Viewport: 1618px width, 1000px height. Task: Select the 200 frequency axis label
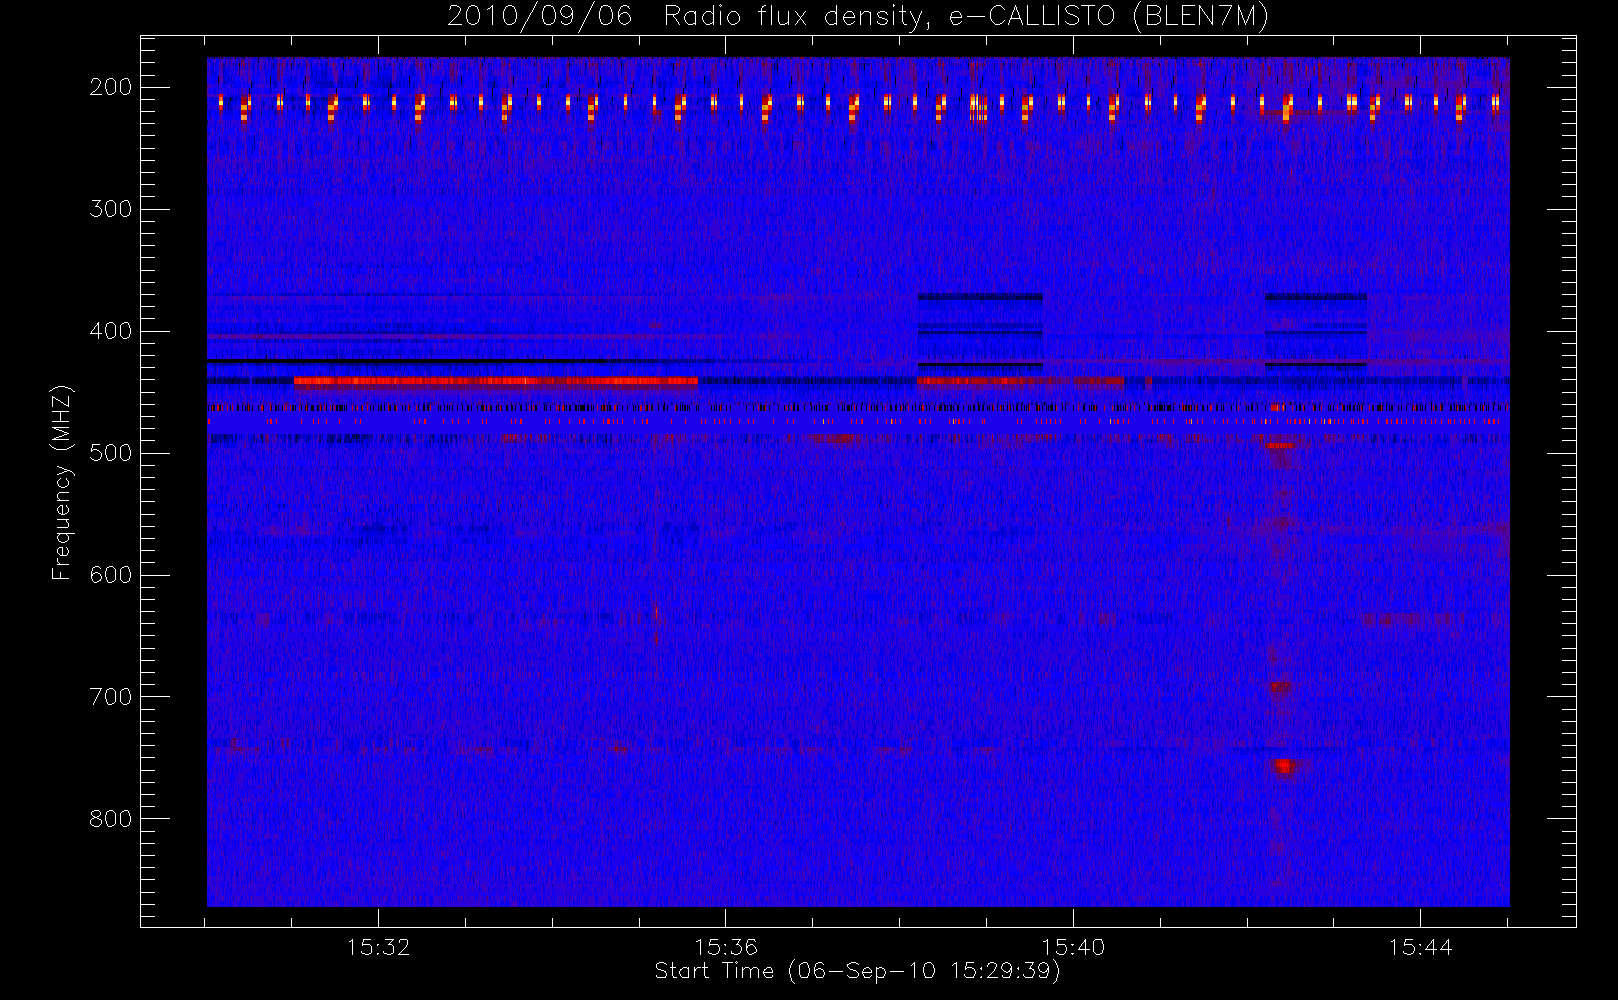[110, 87]
